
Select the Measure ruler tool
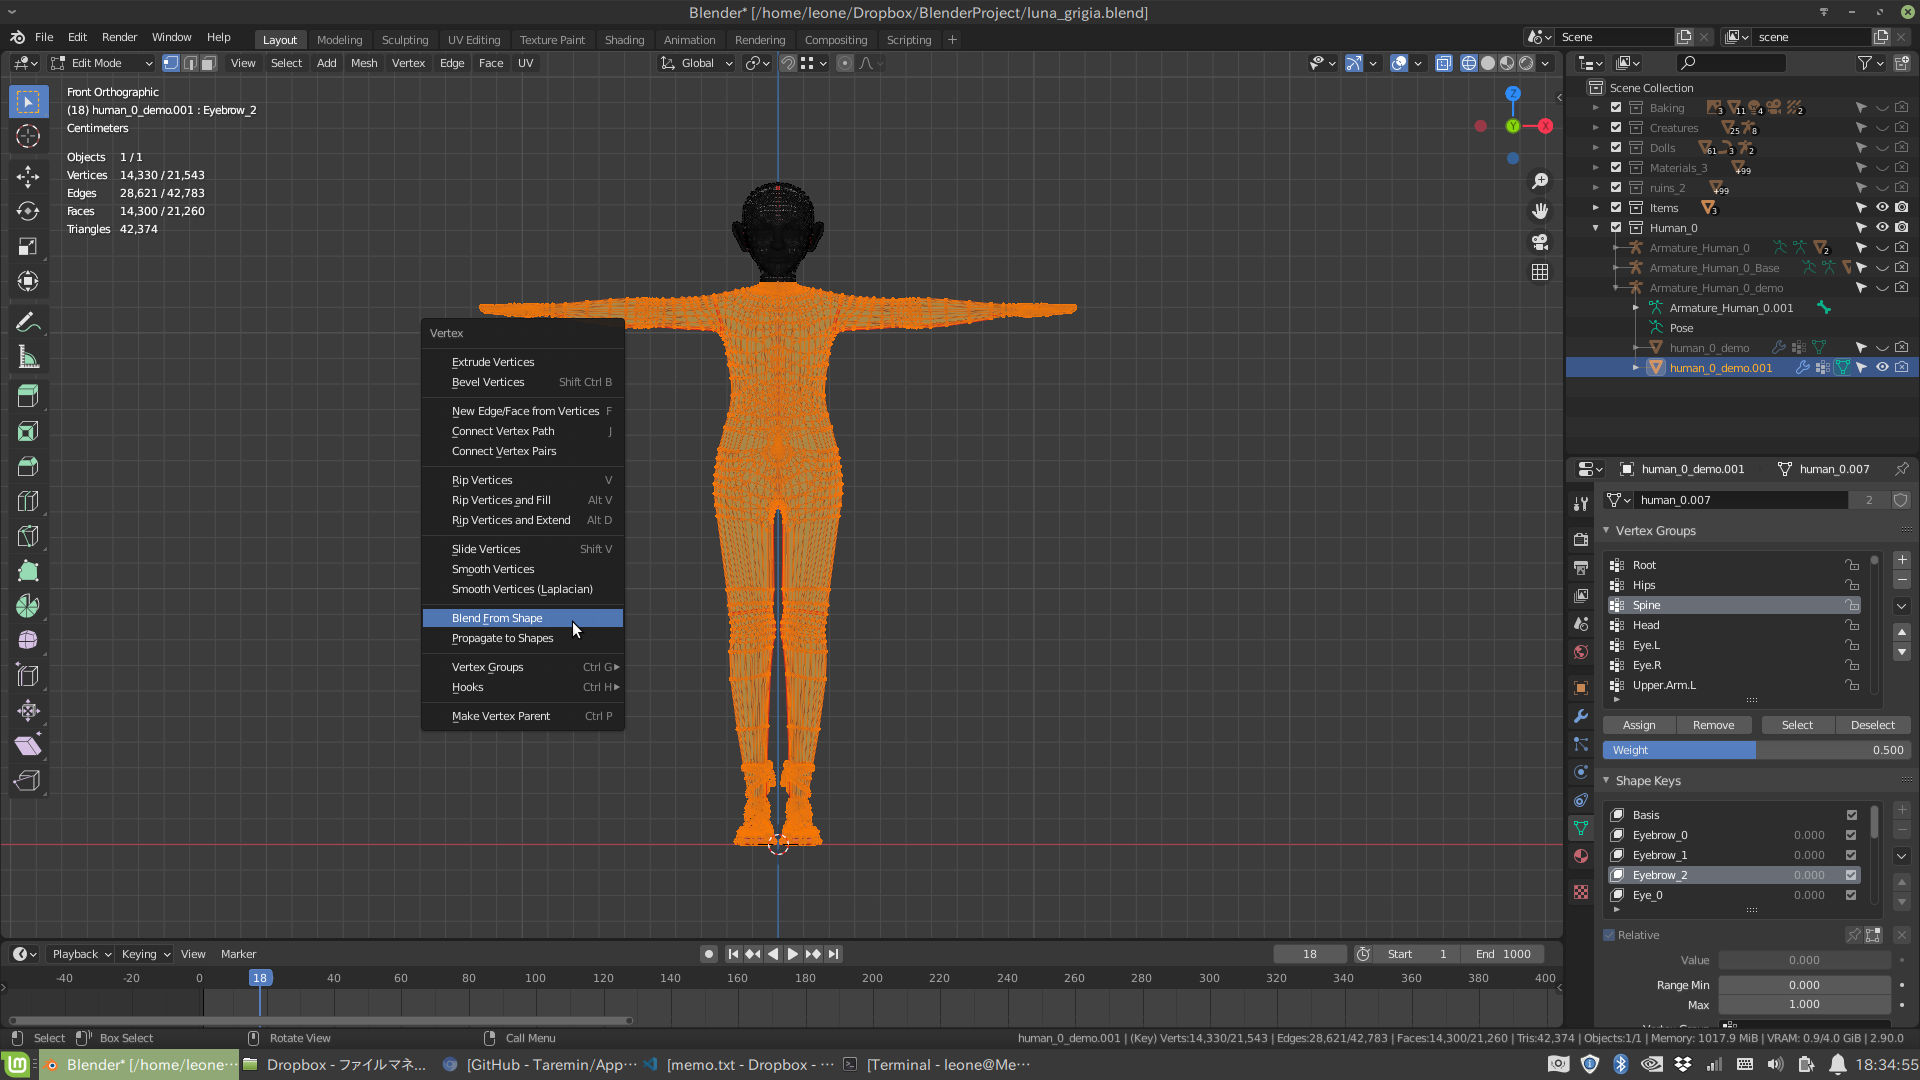(x=28, y=358)
